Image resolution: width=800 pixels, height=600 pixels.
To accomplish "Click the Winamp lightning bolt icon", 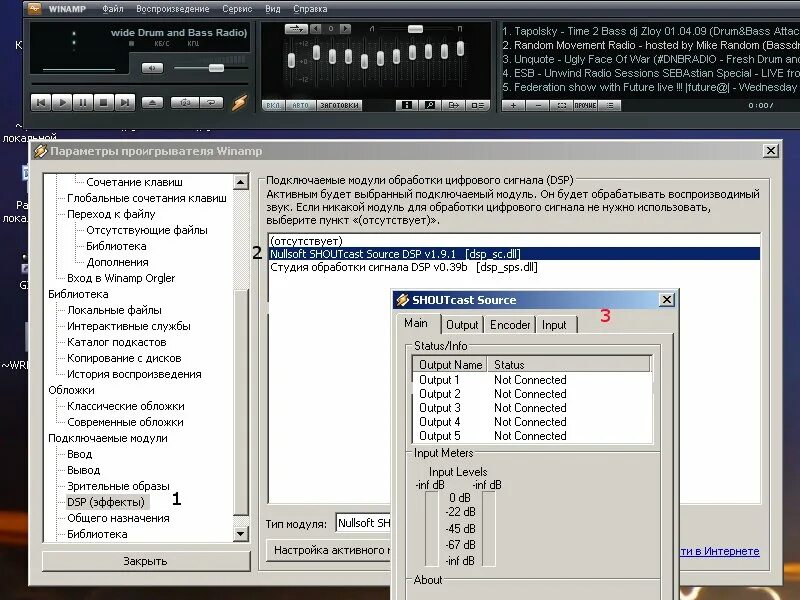I will (x=239, y=103).
